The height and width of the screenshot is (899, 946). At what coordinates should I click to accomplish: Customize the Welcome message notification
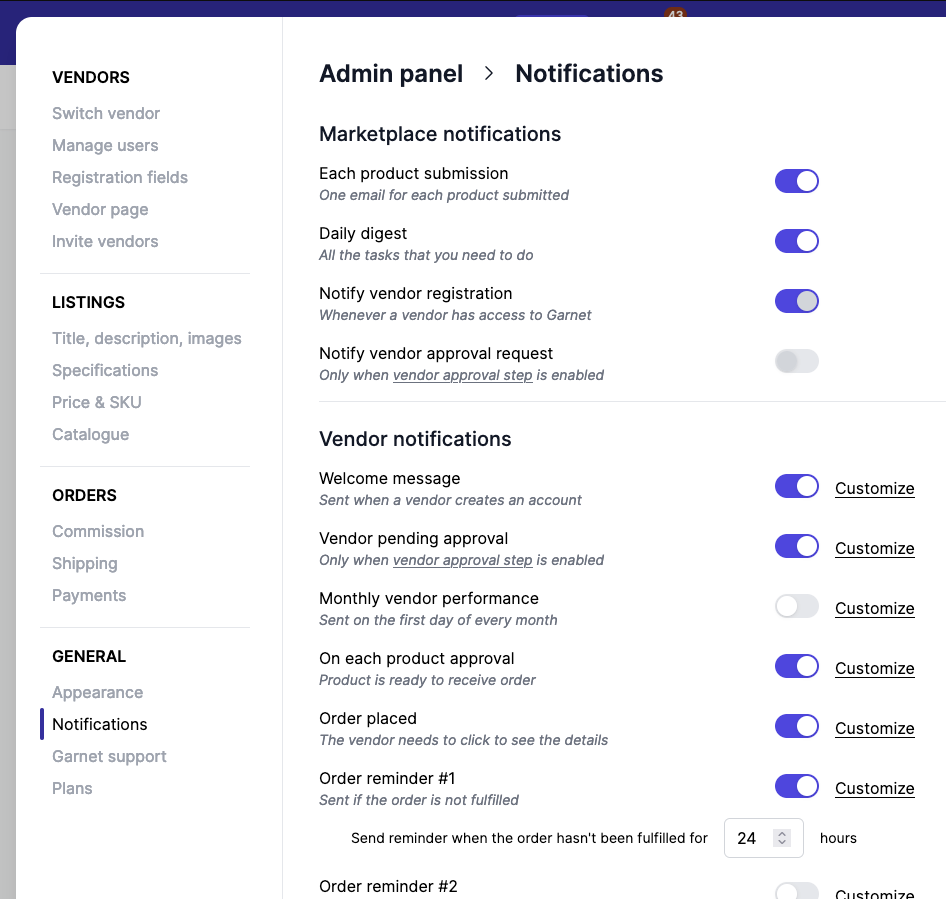(874, 488)
